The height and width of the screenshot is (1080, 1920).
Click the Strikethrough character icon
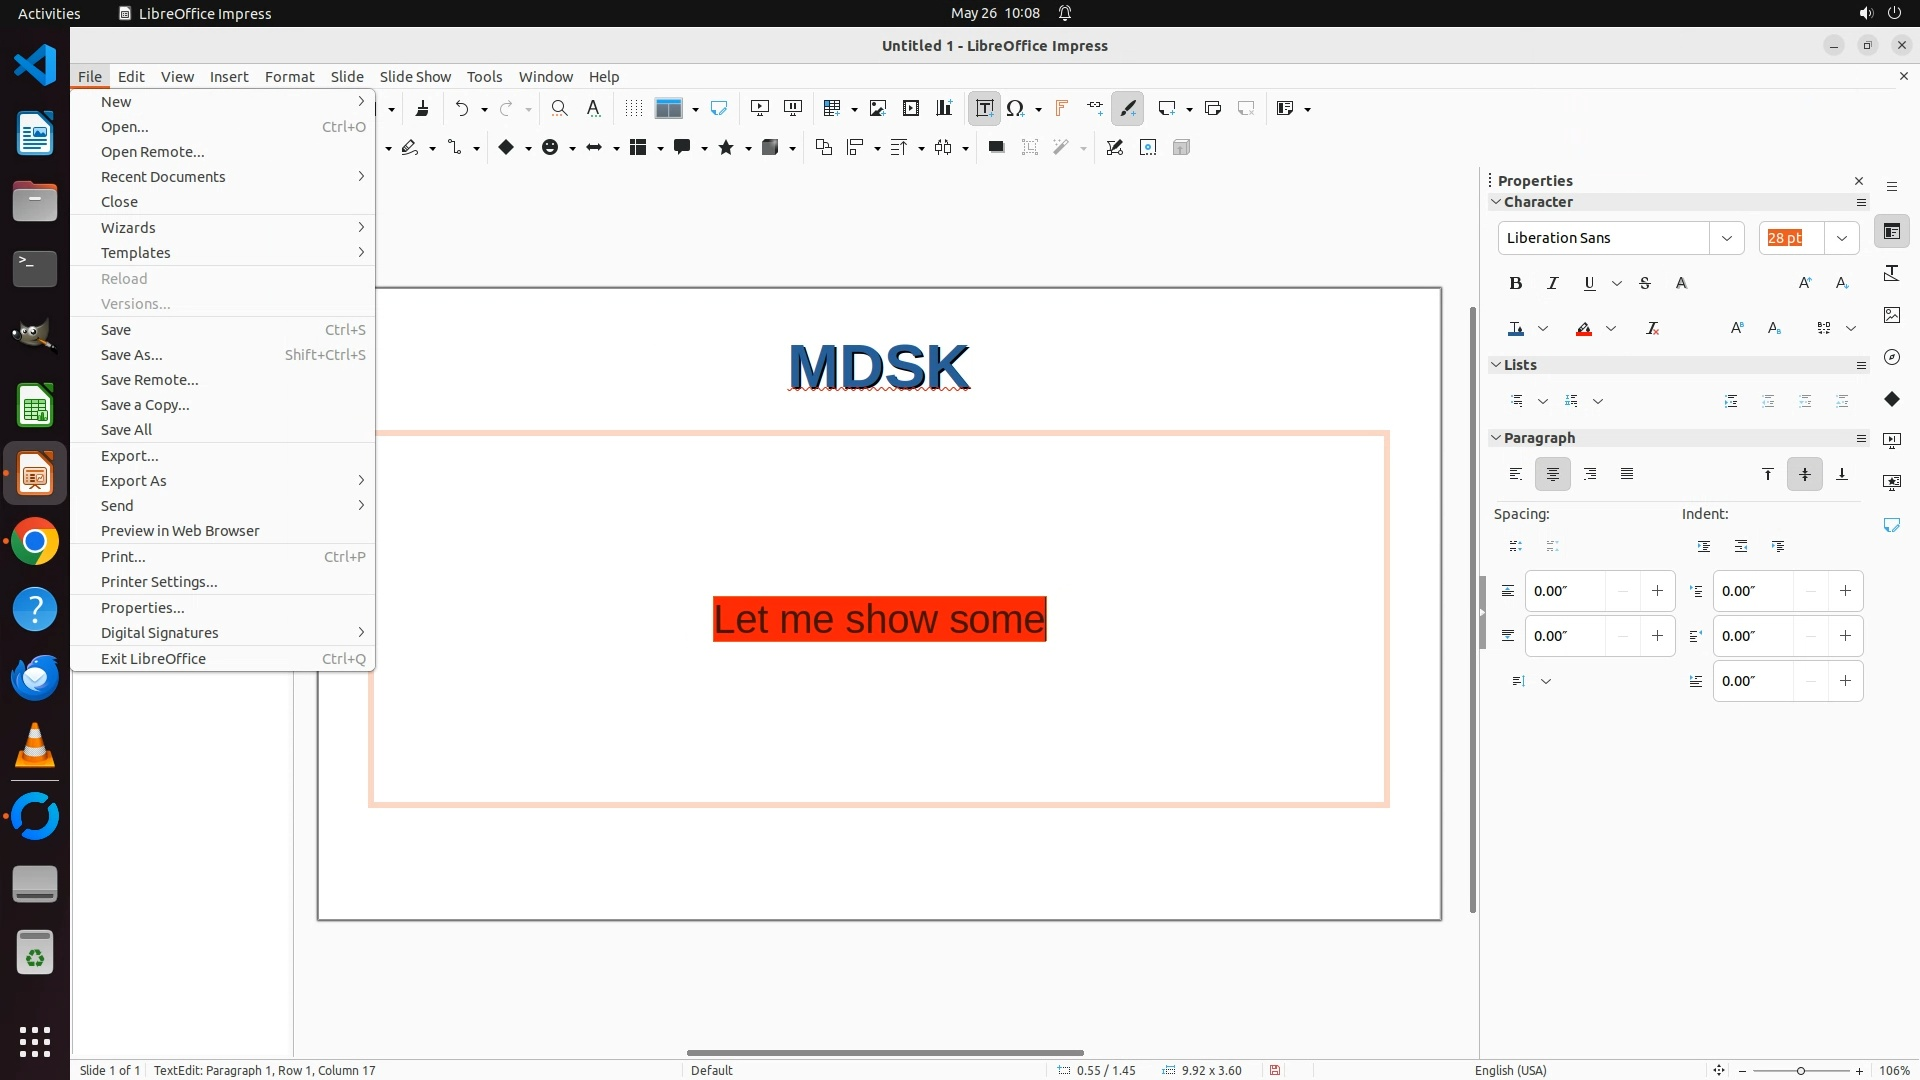(1645, 283)
